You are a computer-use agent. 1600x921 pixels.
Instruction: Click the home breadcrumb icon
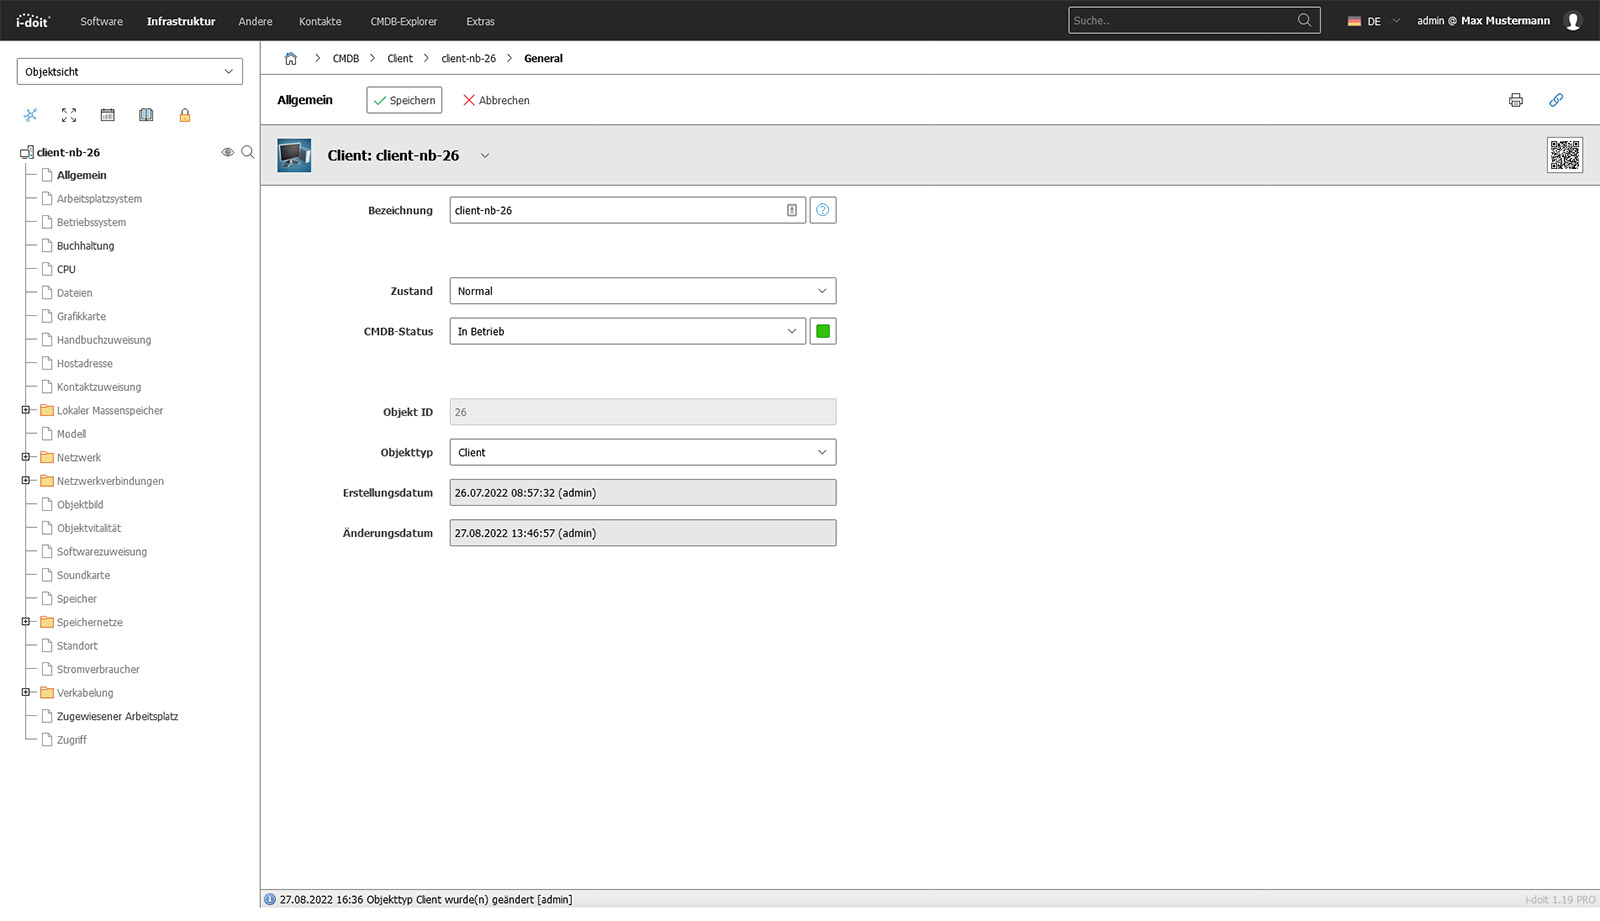(291, 59)
